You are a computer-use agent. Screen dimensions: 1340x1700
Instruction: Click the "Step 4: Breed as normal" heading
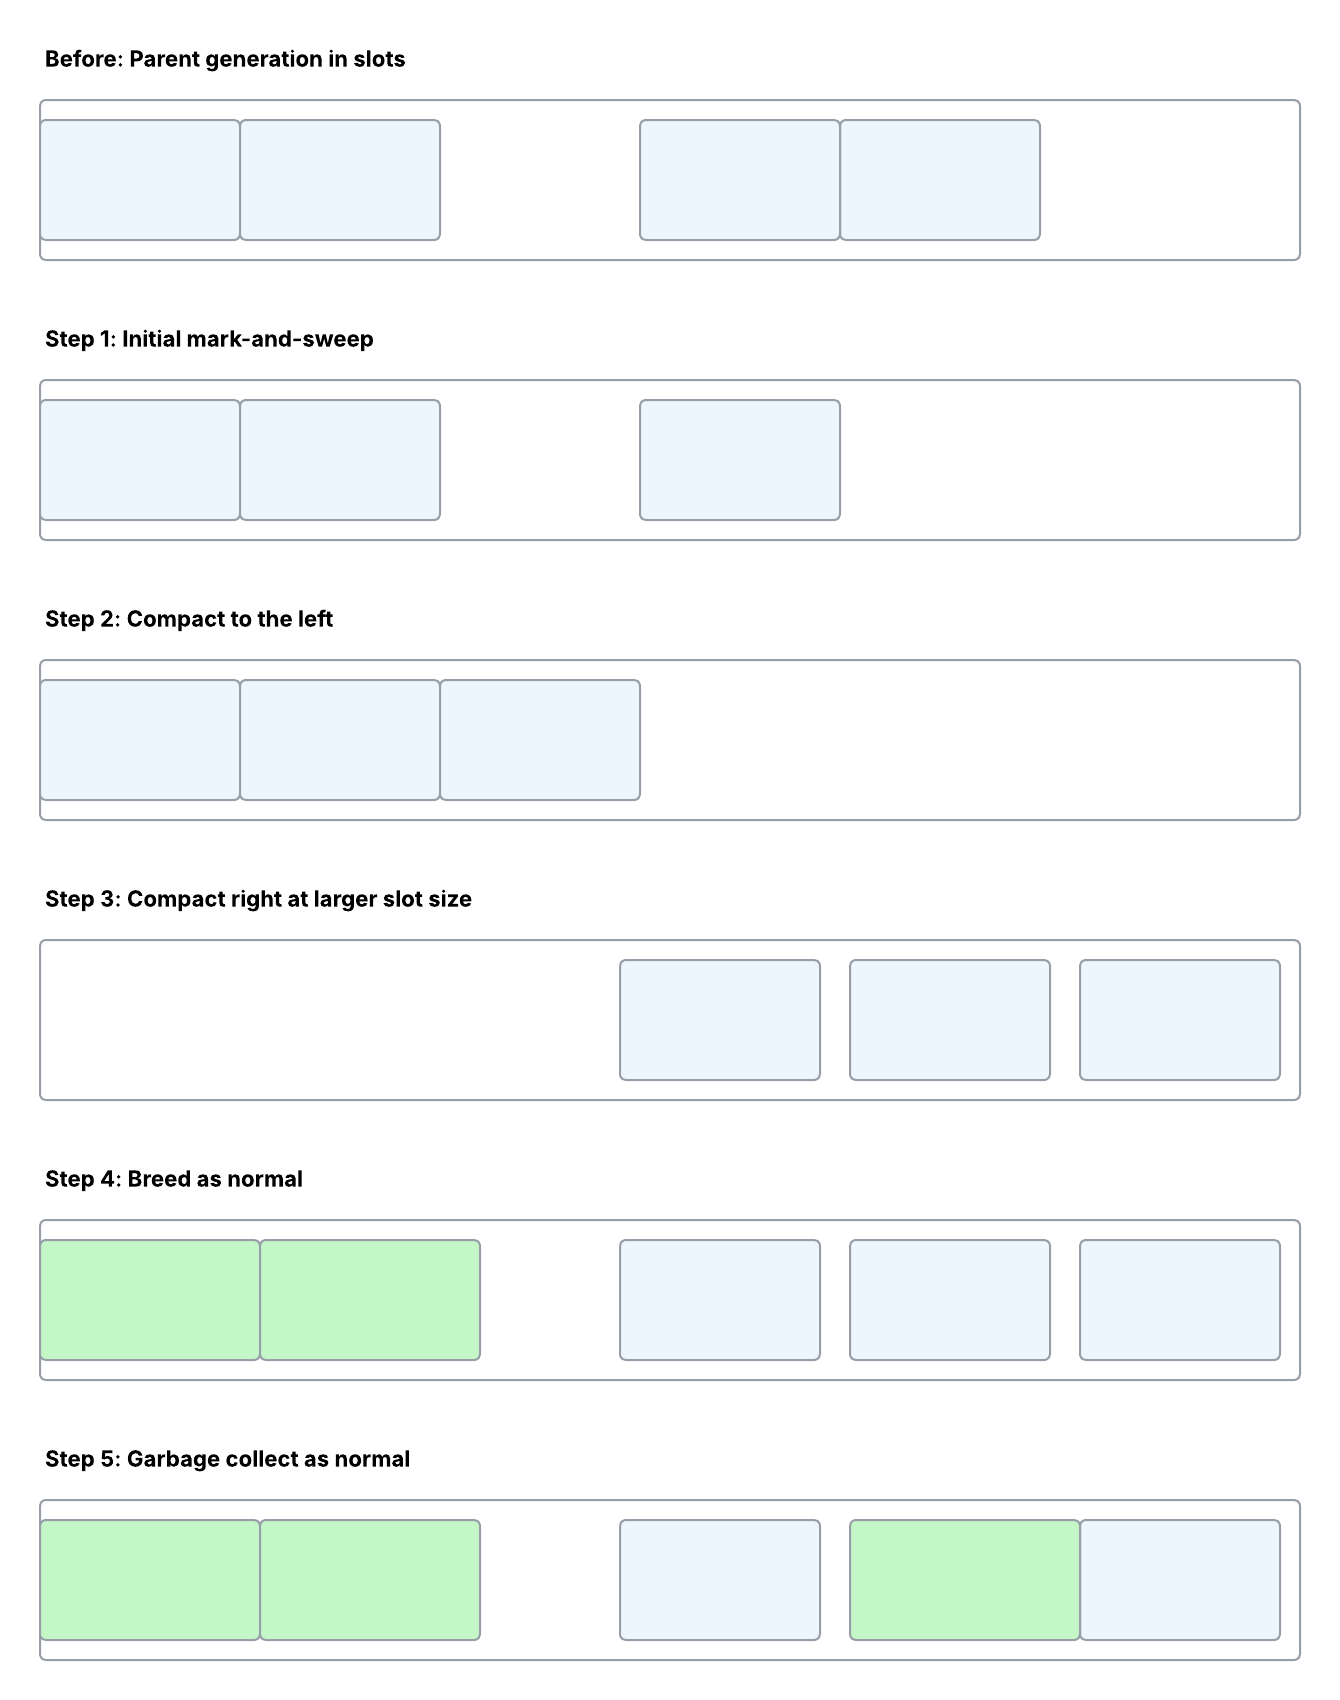[174, 1179]
